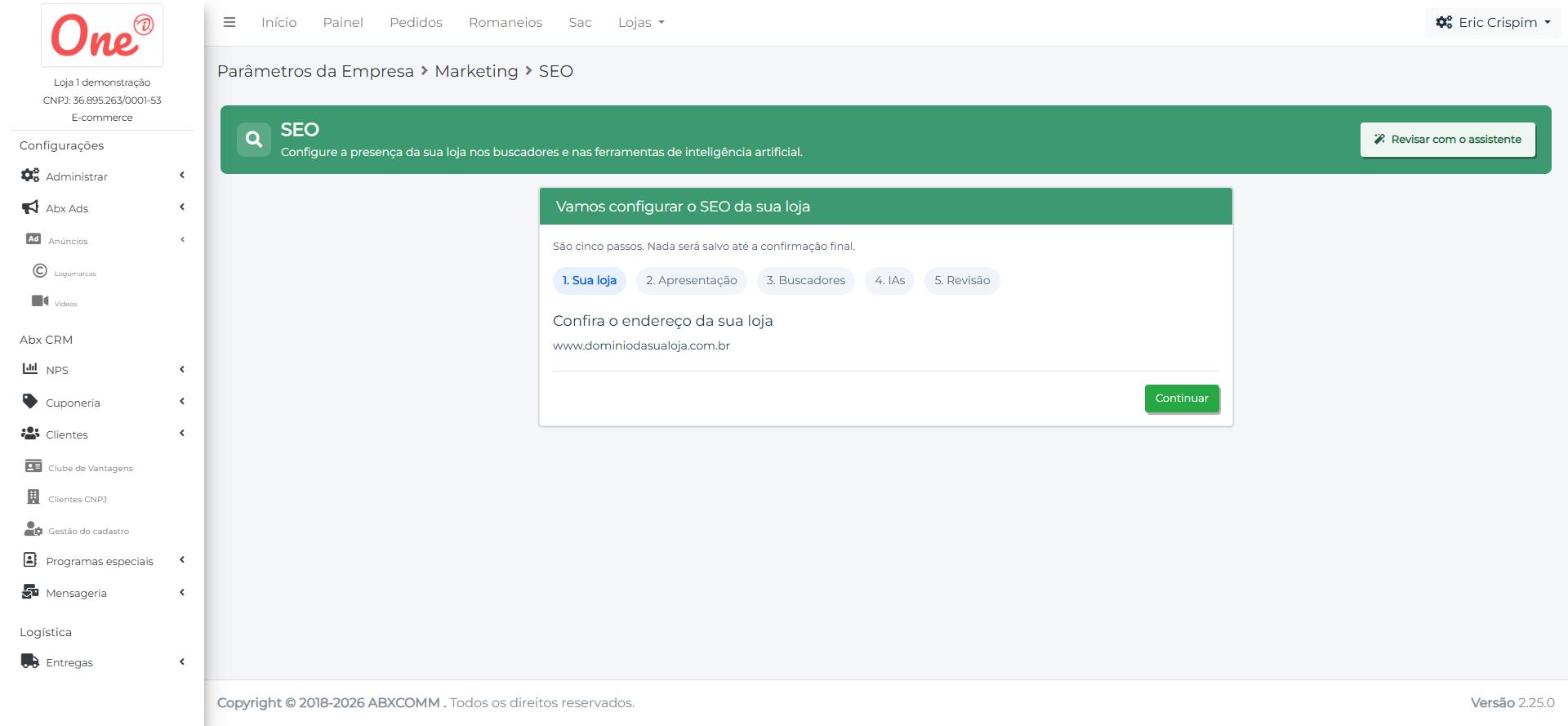Image resolution: width=1568 pixels, height=726 pixels.
Task: Open Sac in the top navigation
Action: tap(580, 22)
